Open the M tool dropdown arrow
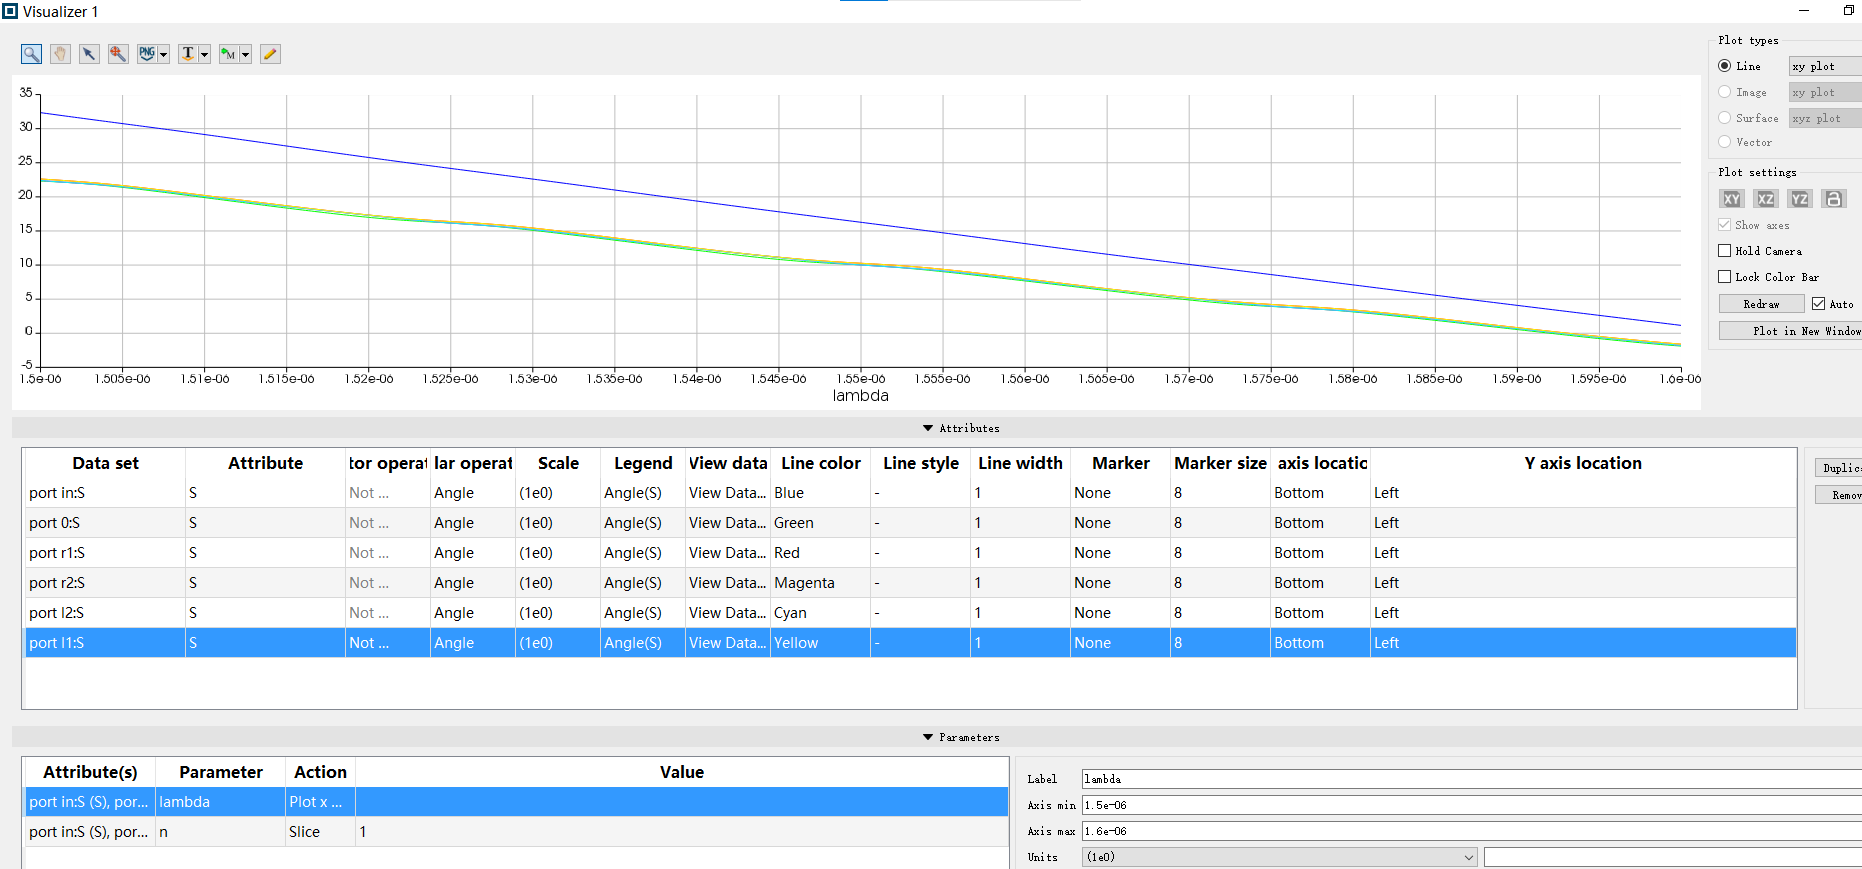The width and height of the screenshot is (1862, 869). (245, 54)
